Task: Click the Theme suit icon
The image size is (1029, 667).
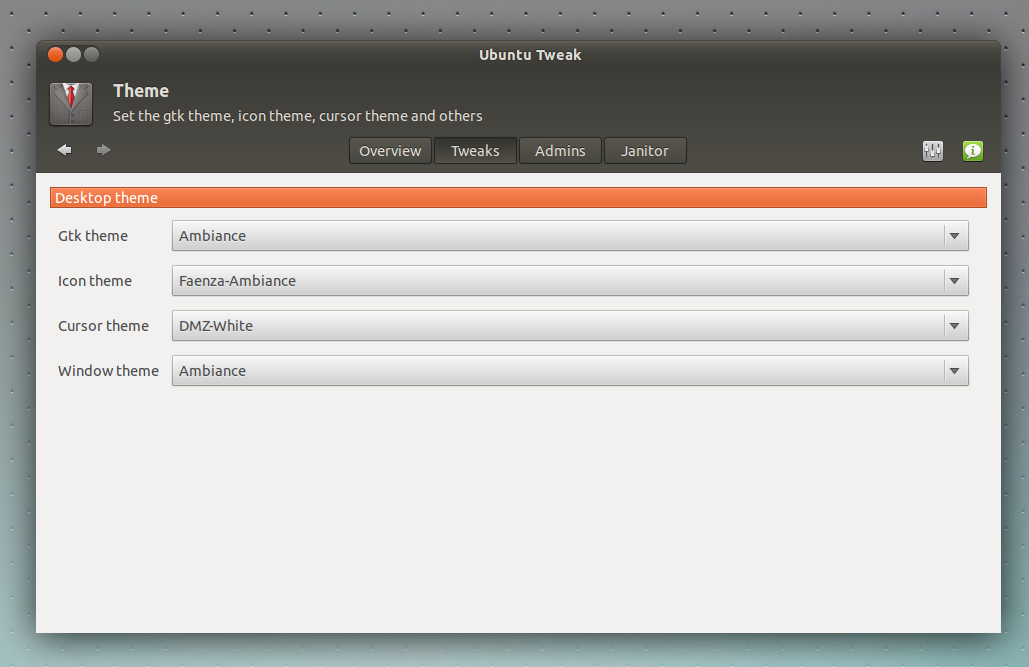Action: (71, 104)
